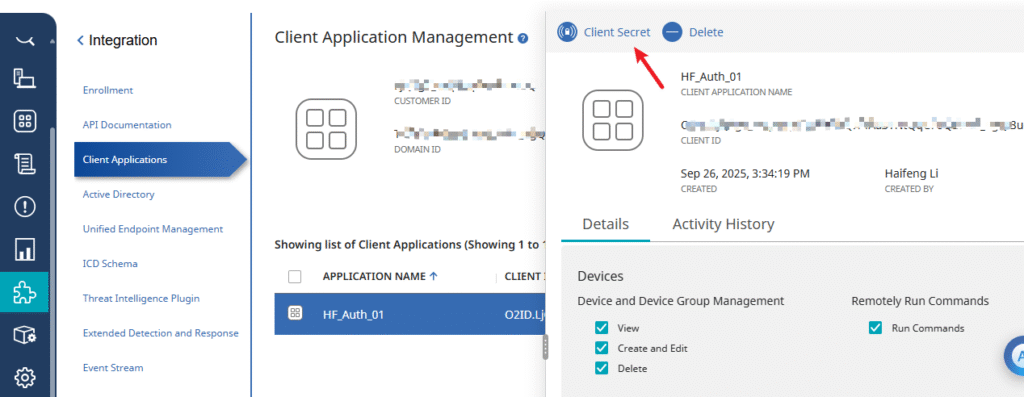Click the alert exclamation icon in sidebar
Screen dimensions: 1024x397
point(25,207)
